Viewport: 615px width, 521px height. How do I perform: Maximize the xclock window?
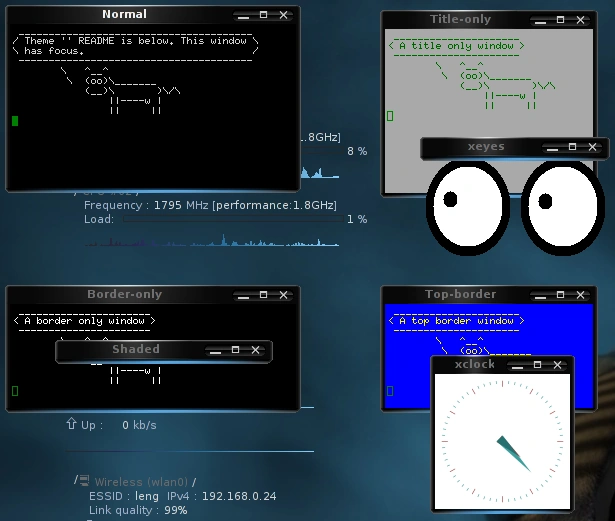click(x=538, y=365)
